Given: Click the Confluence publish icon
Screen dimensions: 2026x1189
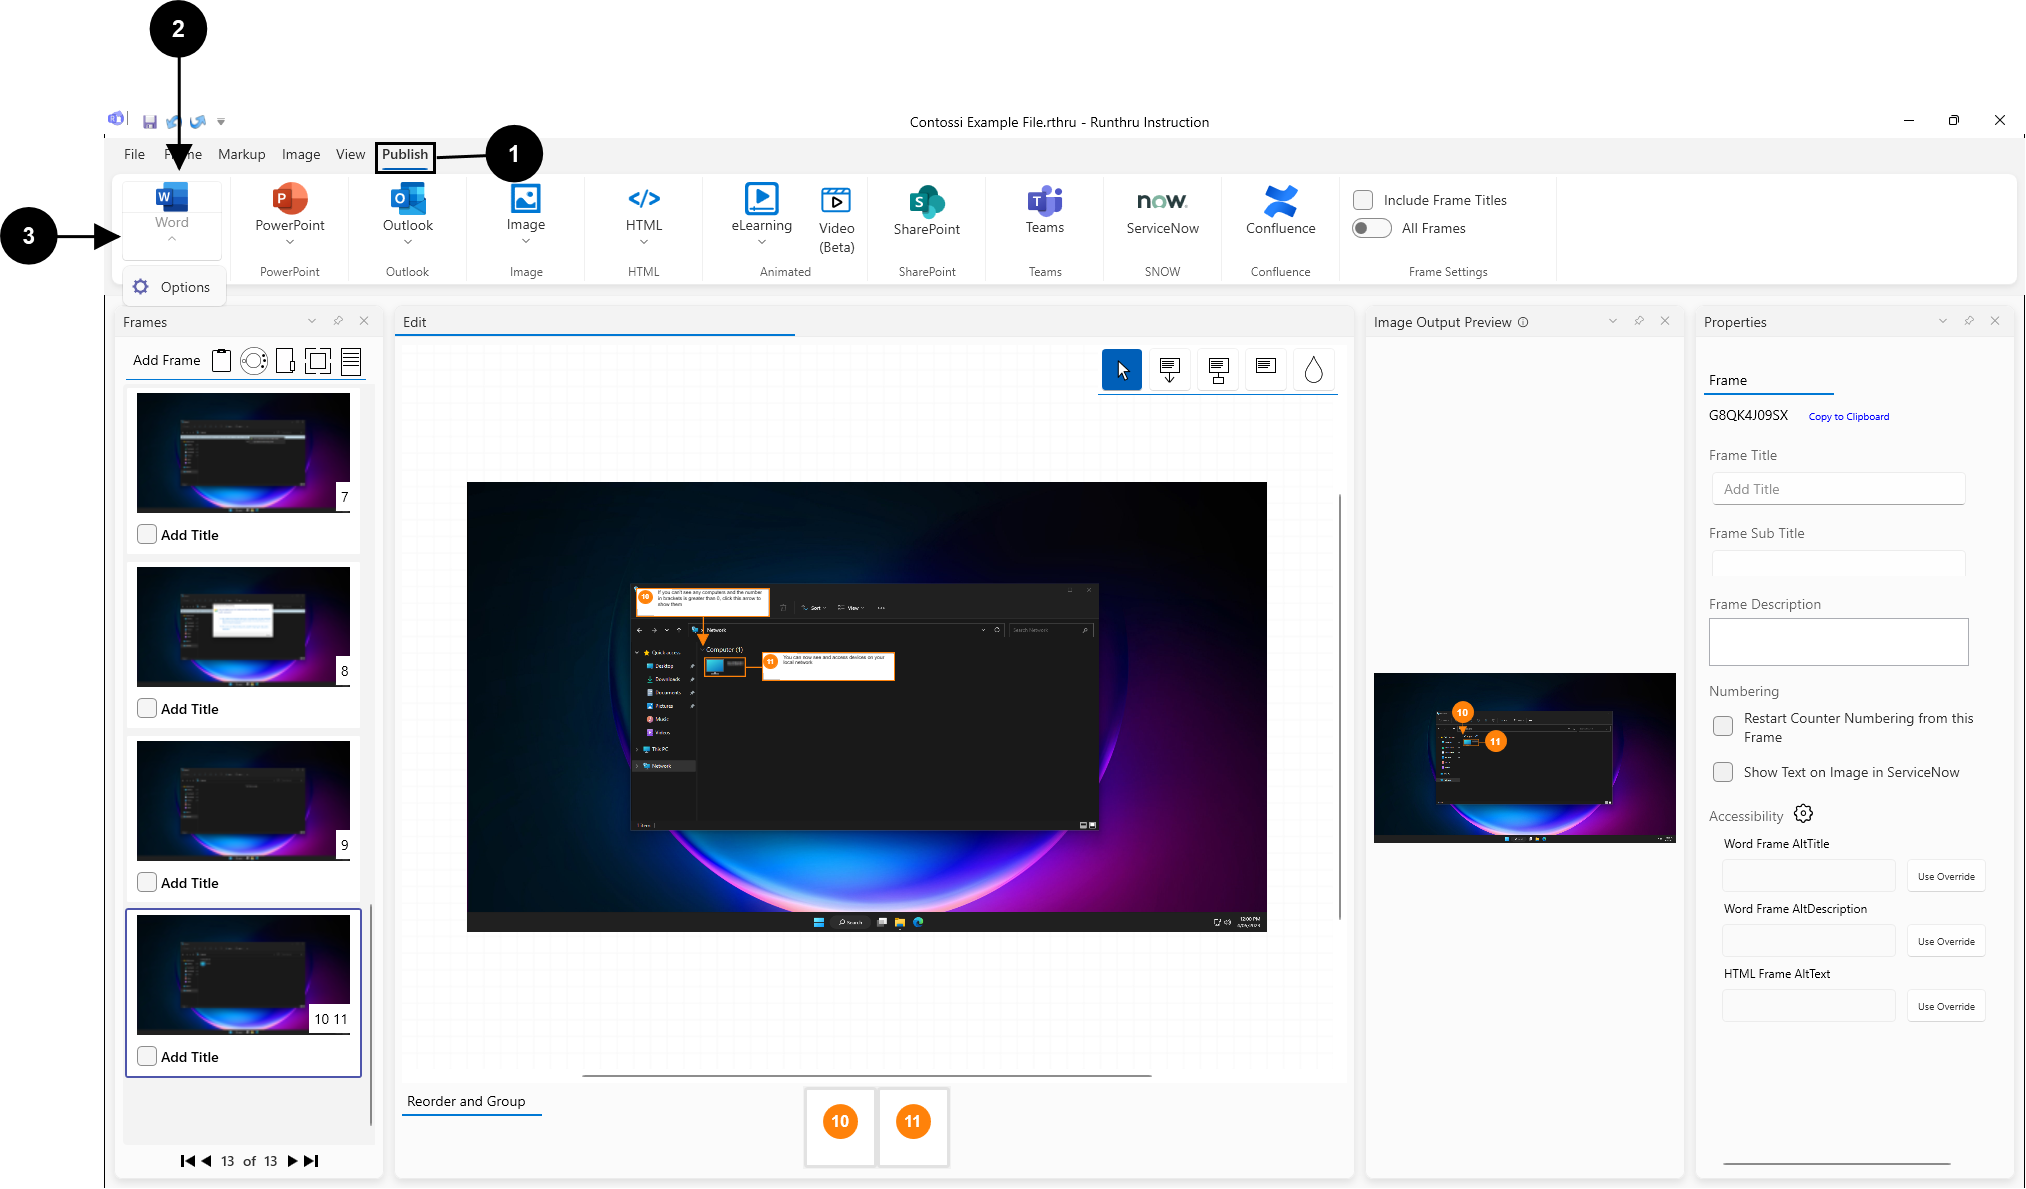Looking at the screenshot, I should click(1280, 201).
